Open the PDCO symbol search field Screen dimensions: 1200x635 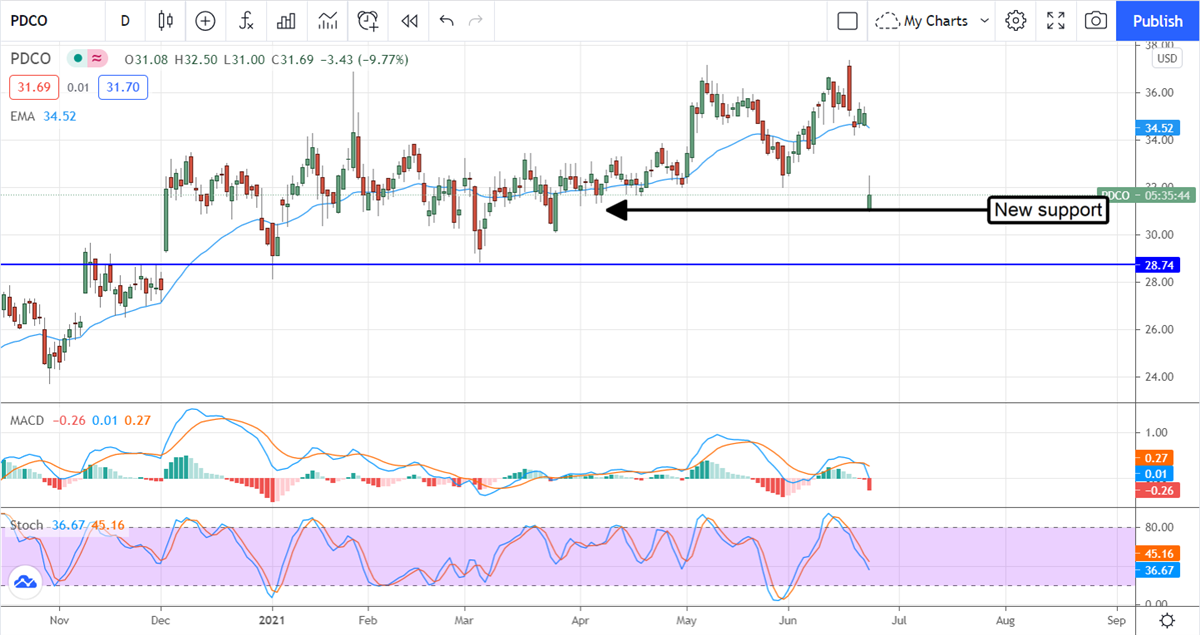[50, 20]
